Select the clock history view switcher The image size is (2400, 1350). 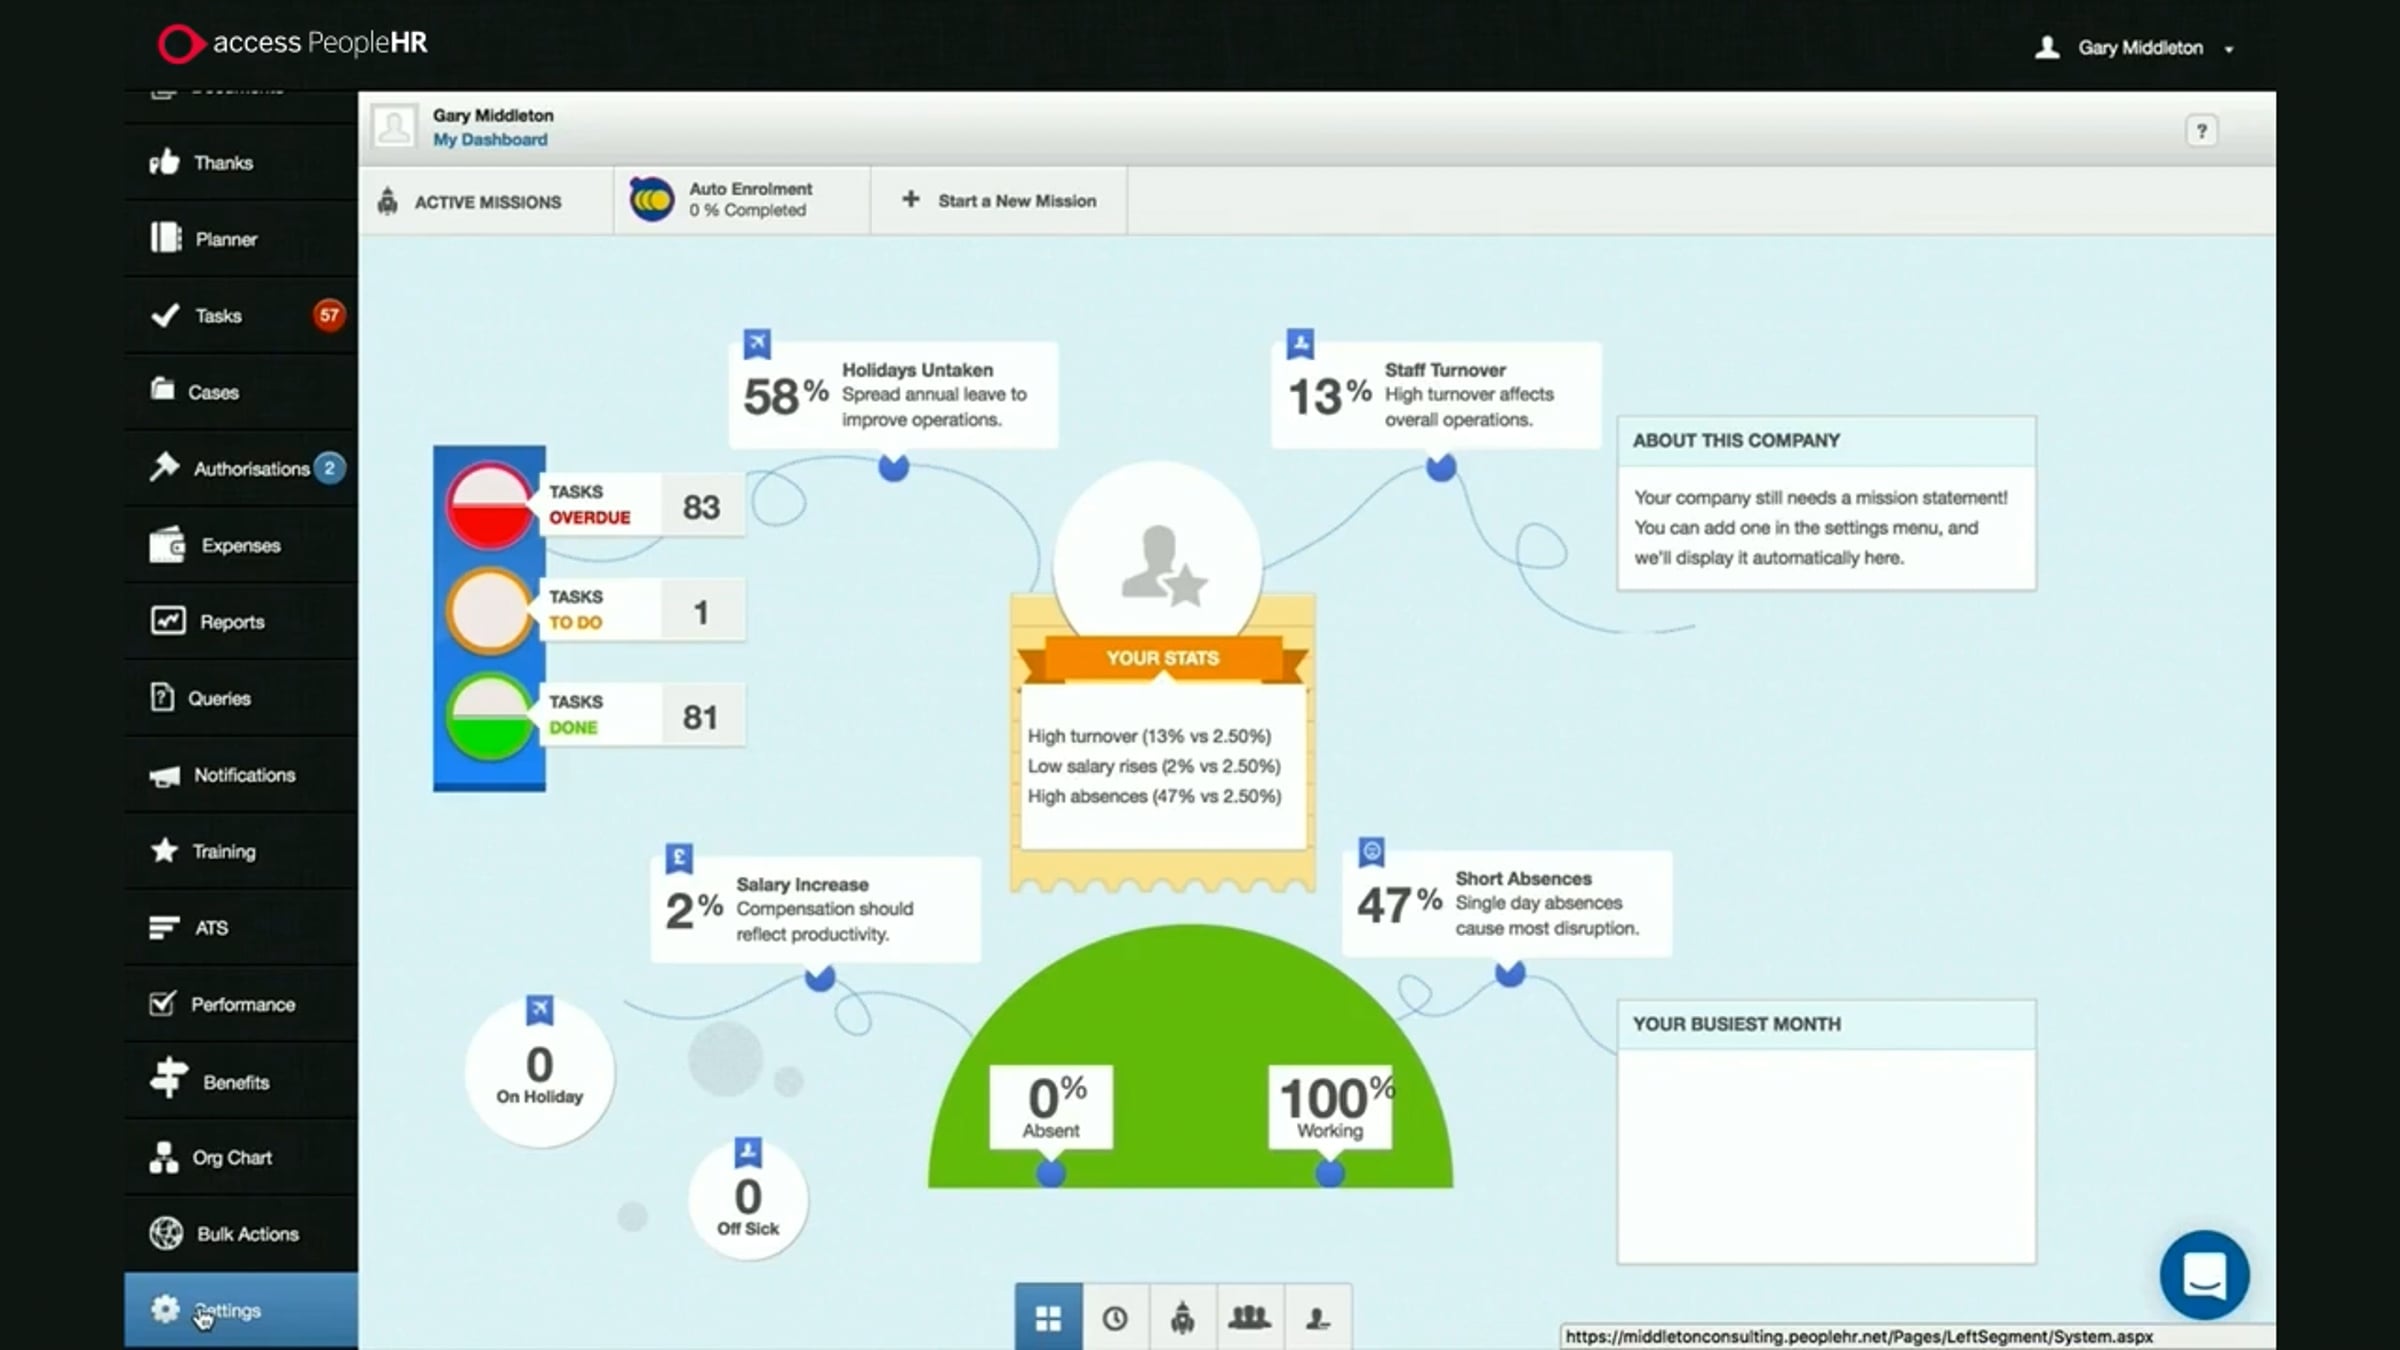[1117, 1318]
